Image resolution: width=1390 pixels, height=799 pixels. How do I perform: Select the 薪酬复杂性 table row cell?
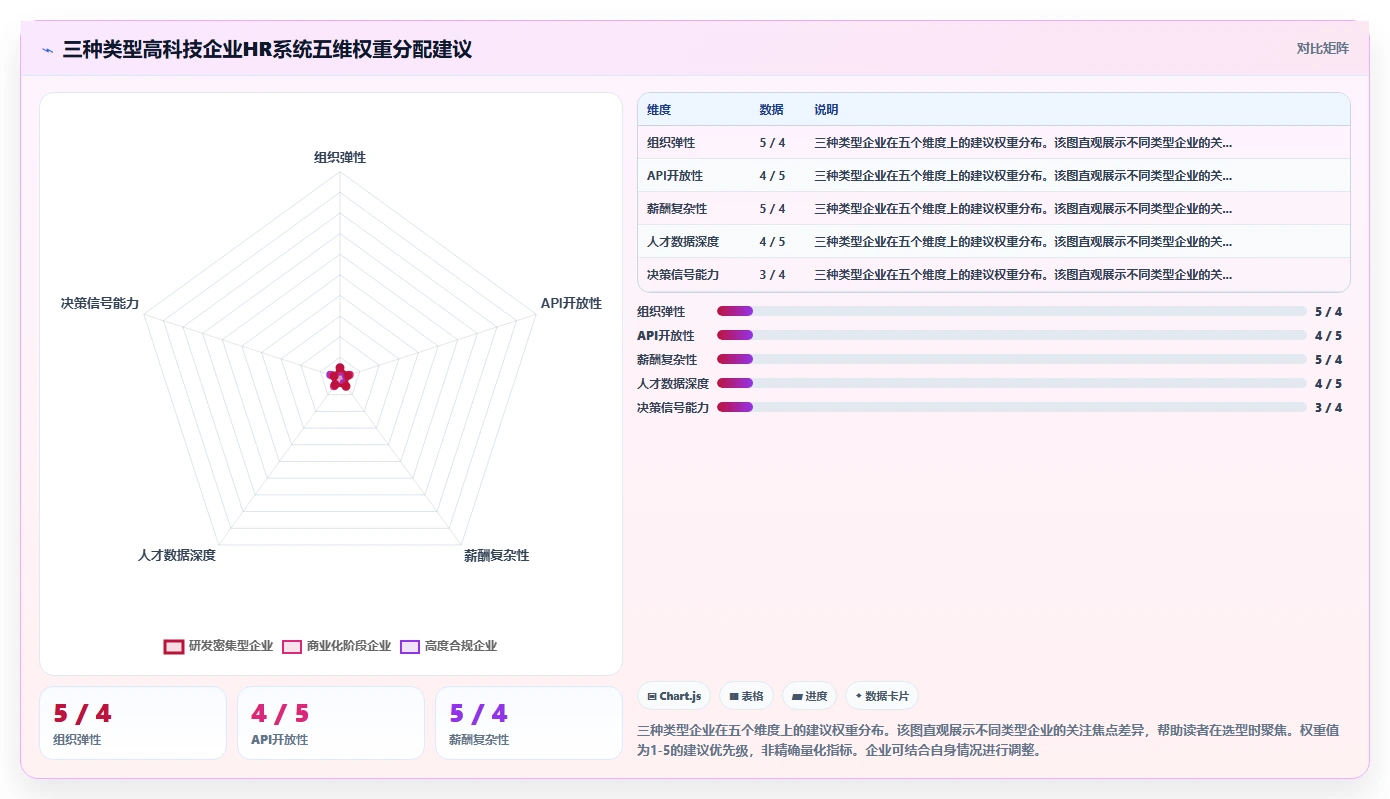[x=677, y=208]
